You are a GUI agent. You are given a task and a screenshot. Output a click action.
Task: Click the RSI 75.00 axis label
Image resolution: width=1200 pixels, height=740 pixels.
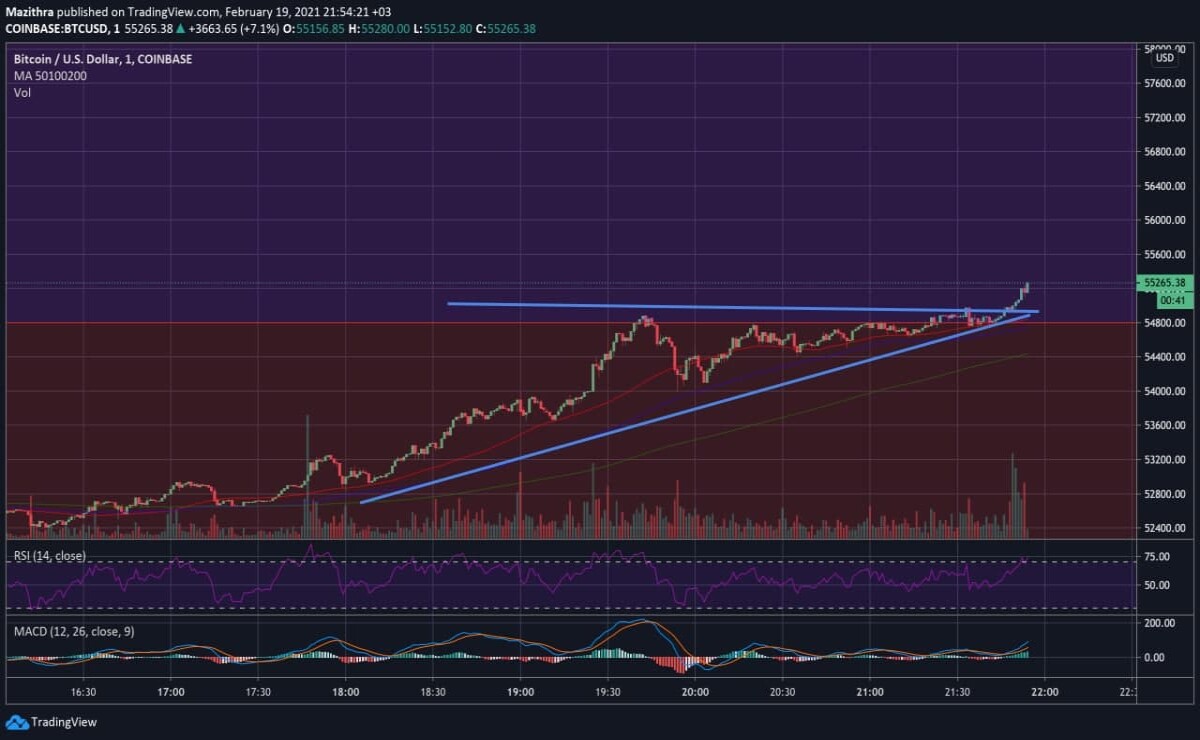coord(1158,557)
